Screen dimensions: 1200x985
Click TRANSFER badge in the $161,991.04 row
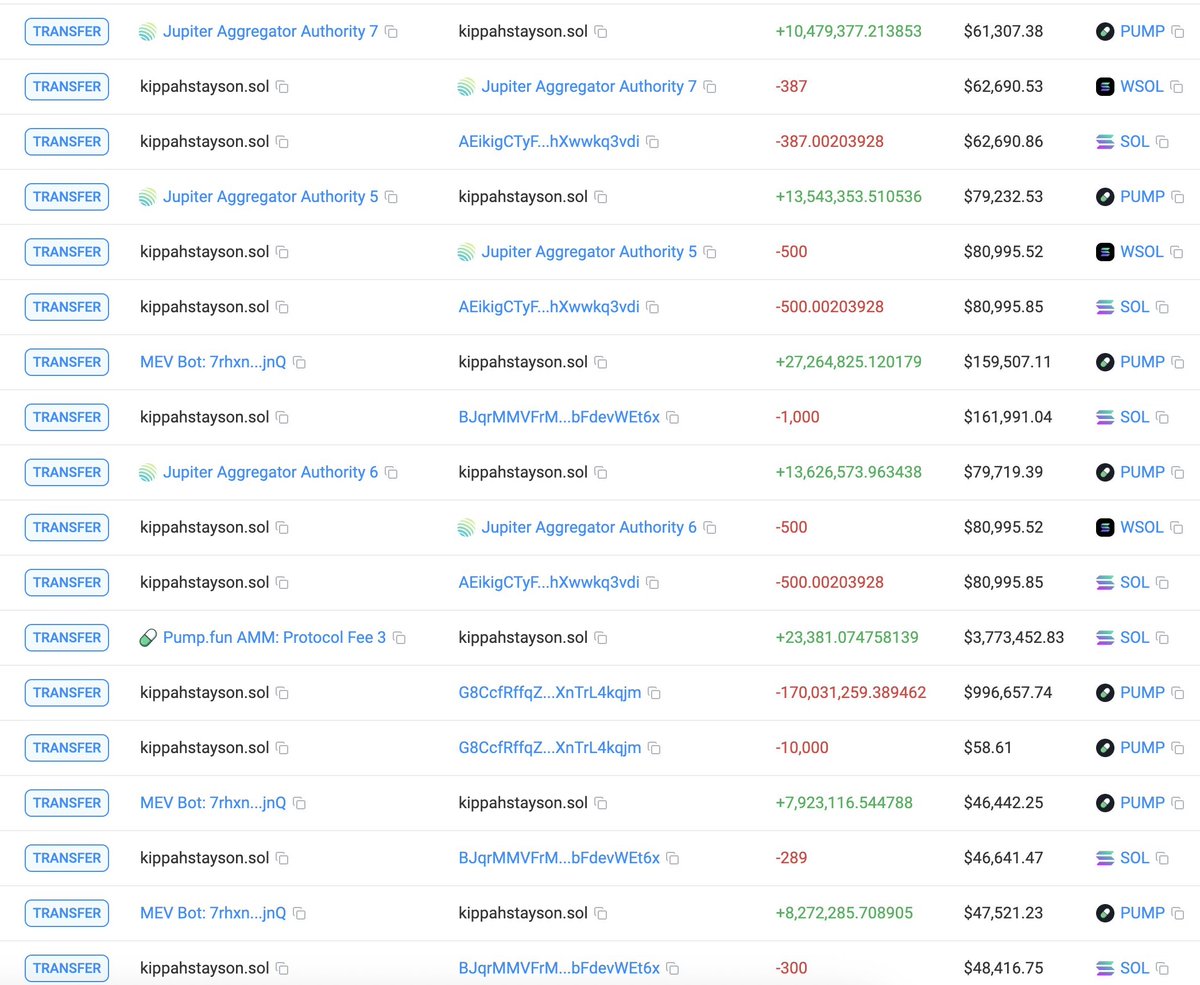[67, 417]
